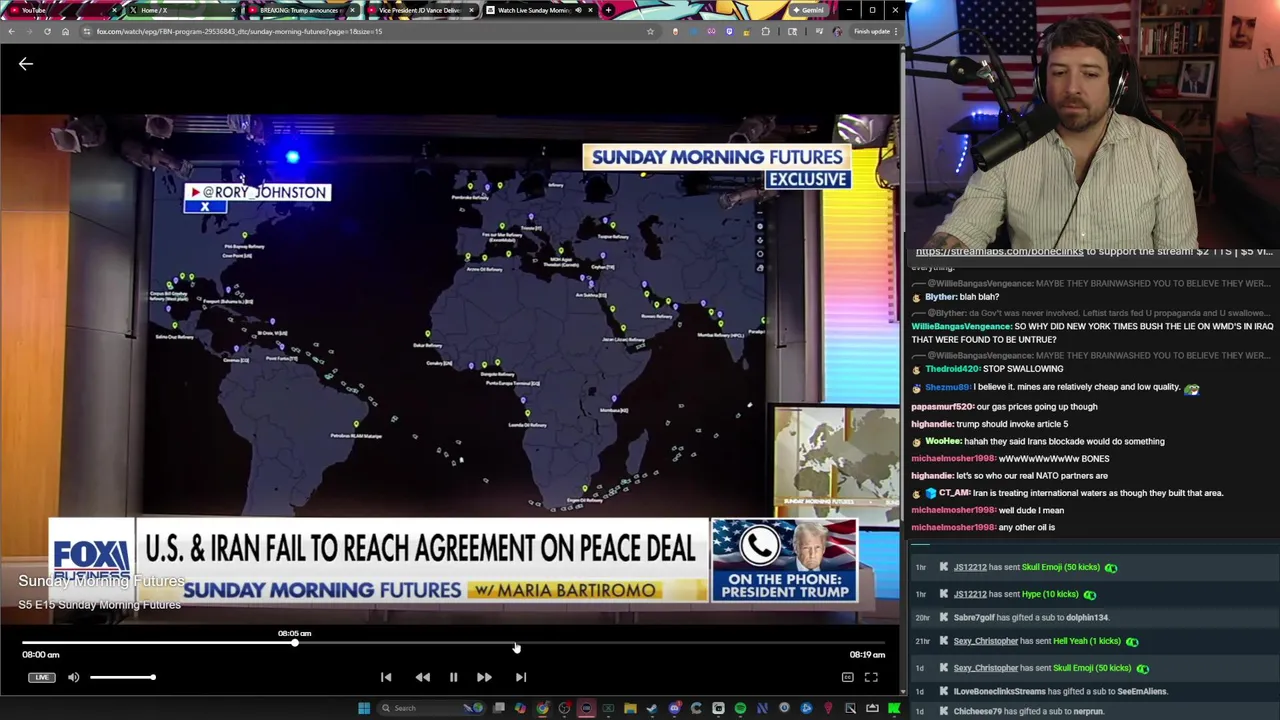Select the Watch Live Sunday Morning tab
The image size is (1280, 720).
[540, 10]
